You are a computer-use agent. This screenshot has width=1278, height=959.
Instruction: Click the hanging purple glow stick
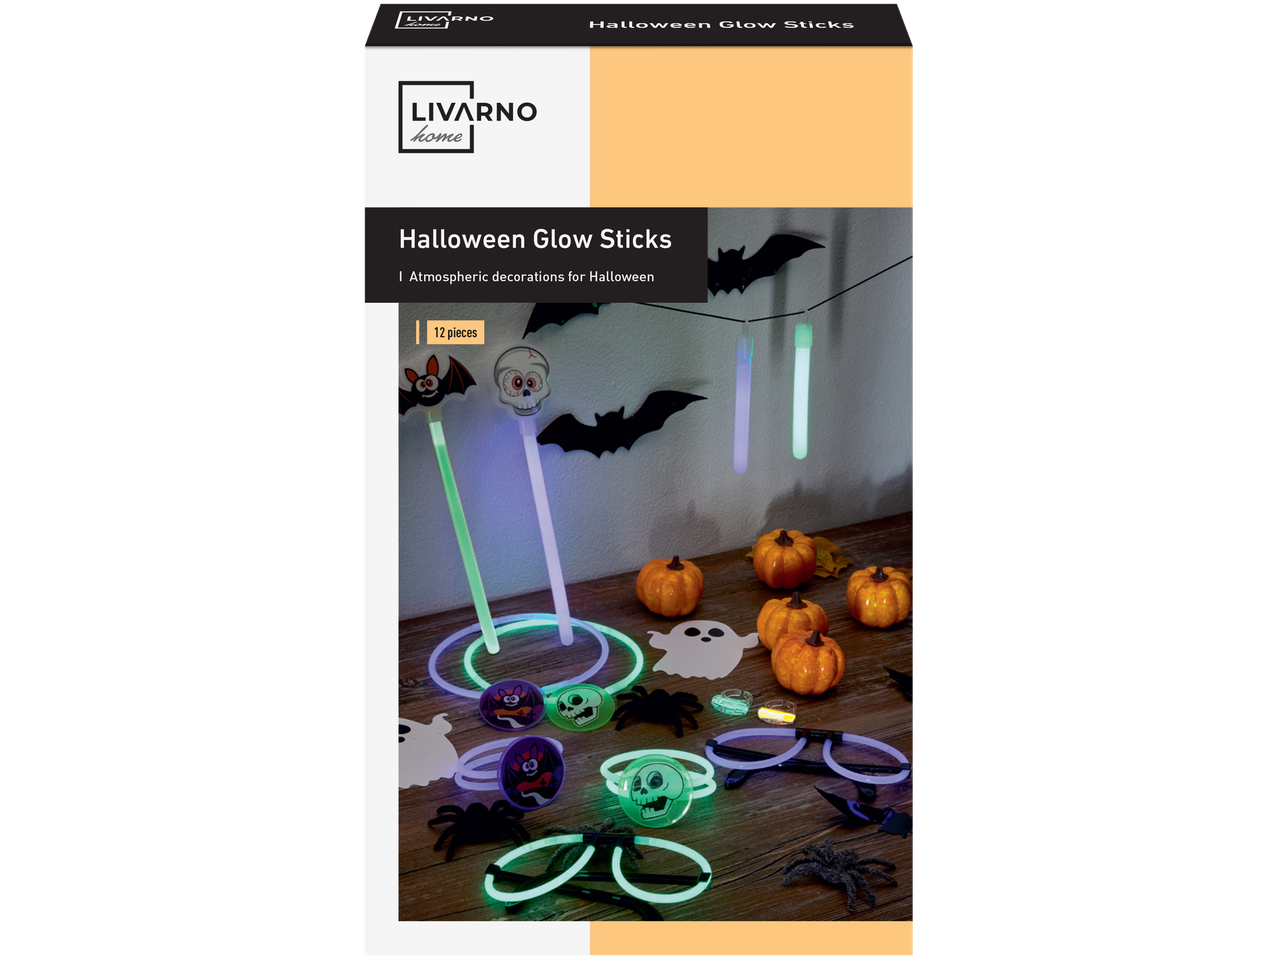[x=742, y=403]
